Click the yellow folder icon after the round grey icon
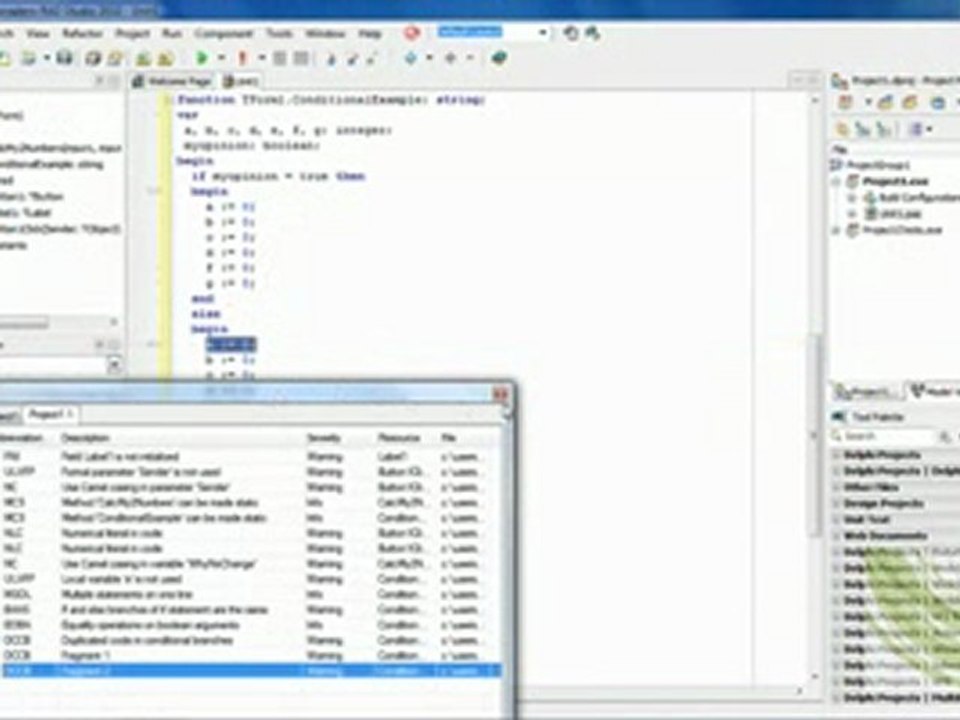Screen dimensions: 960x720 114,58
